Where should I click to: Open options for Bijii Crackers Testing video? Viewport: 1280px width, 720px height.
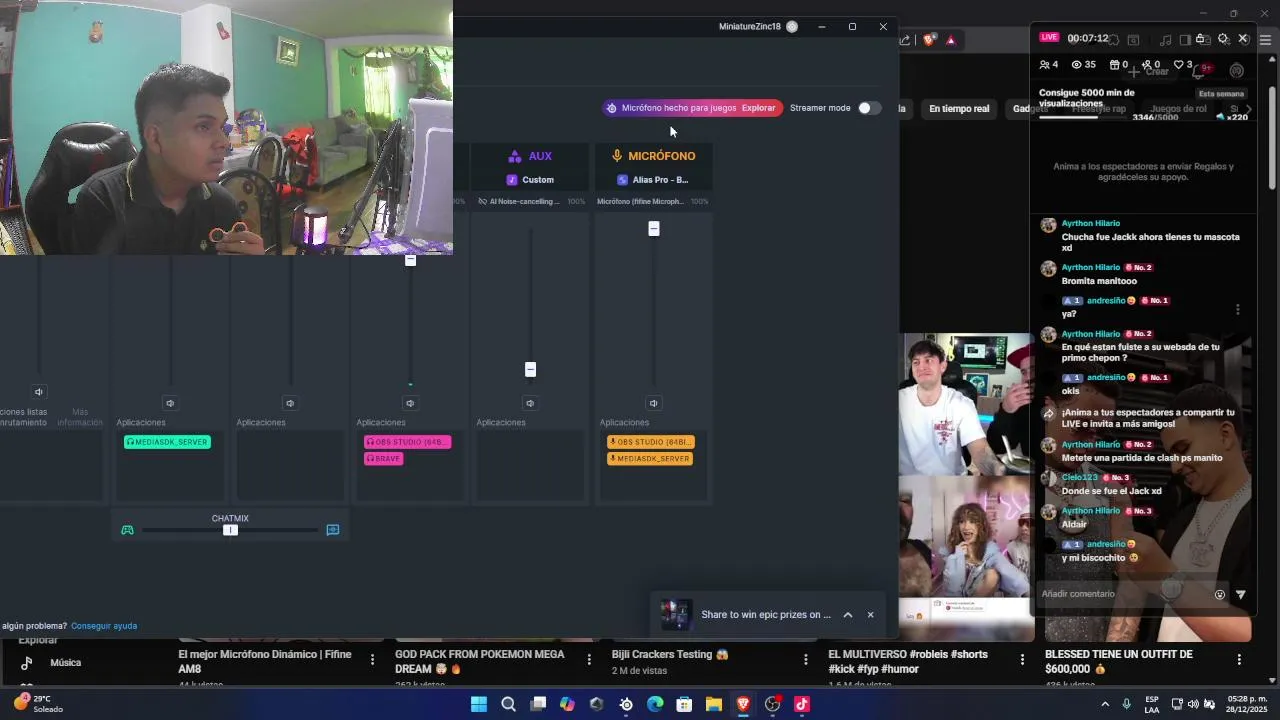click(805, 660)
